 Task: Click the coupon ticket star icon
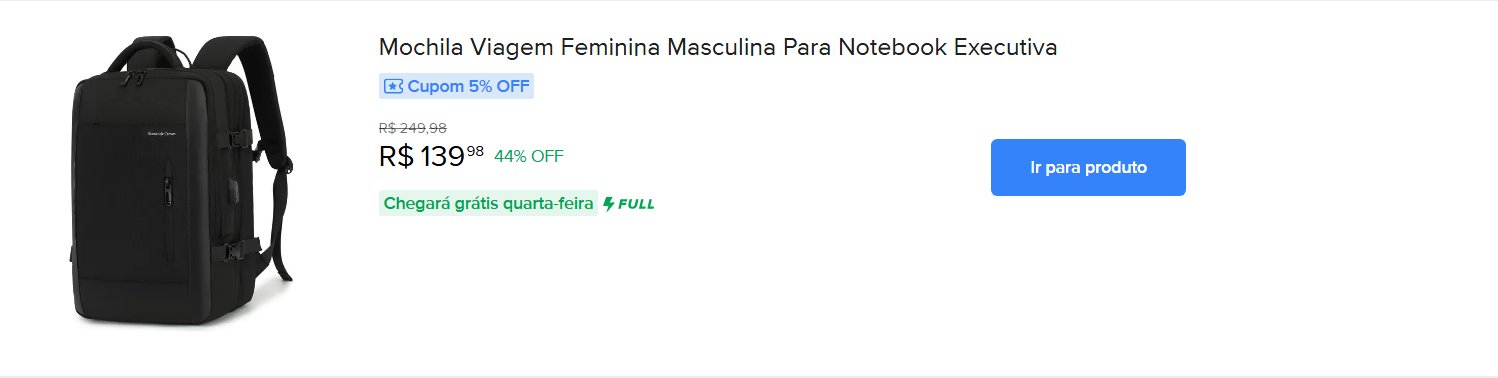pos(393,86)
